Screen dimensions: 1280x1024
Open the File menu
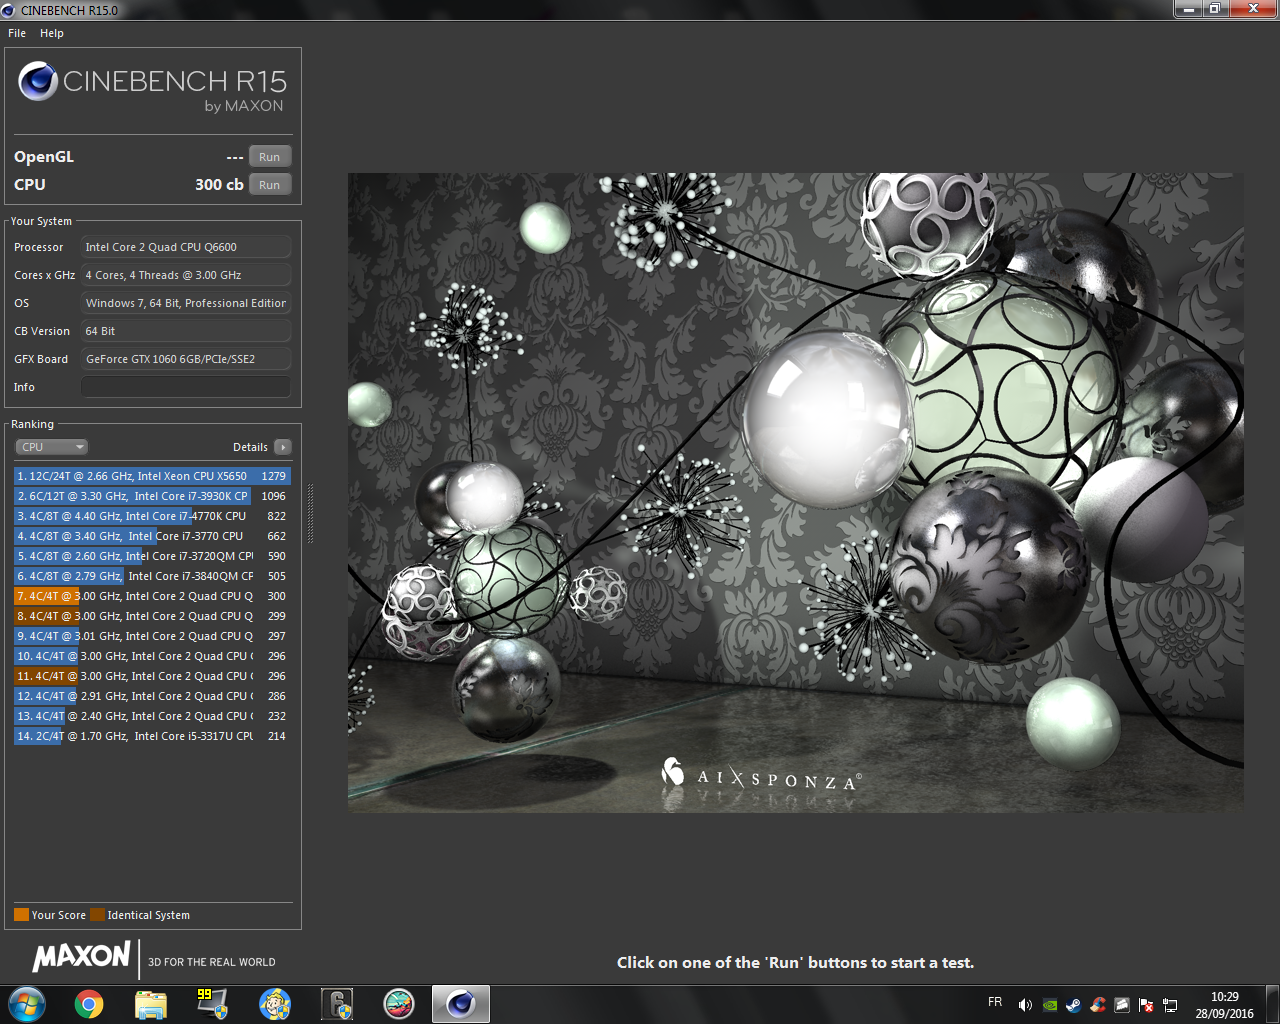[17, 33]
